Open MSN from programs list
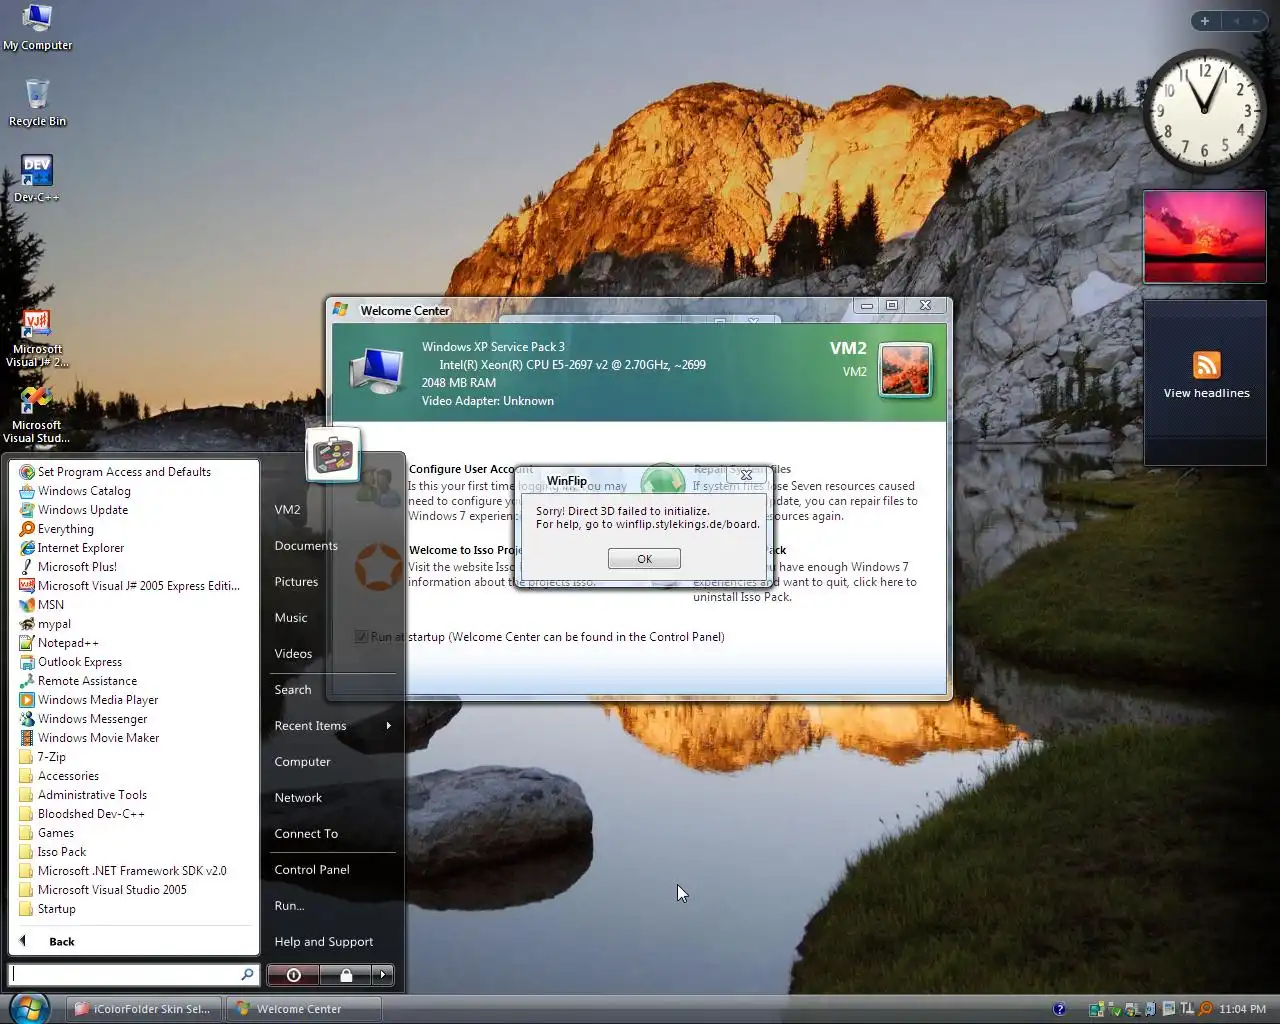 coord(51,605)
